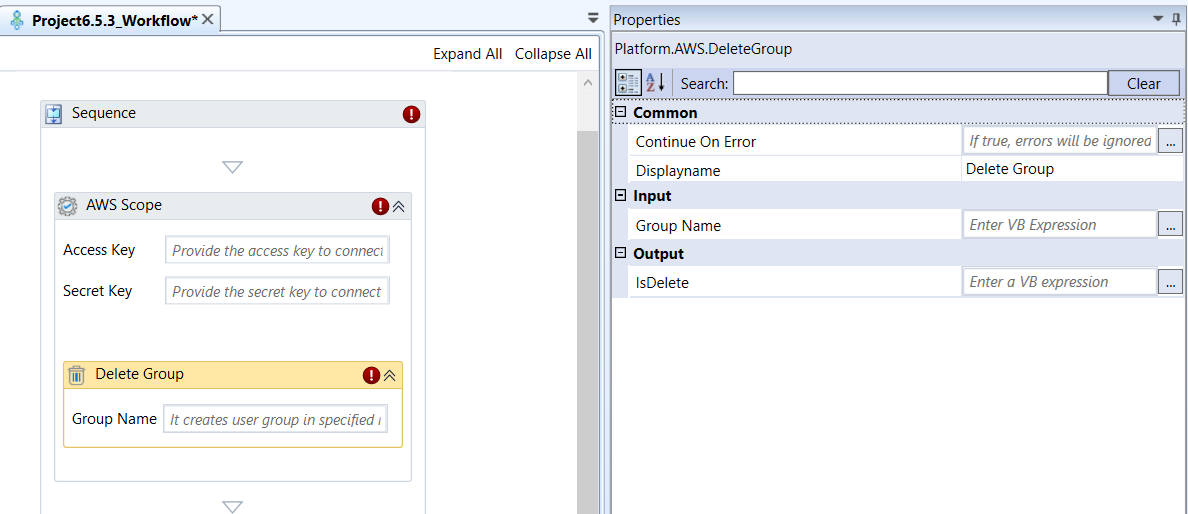
Task: Click the workflow tab icon
Action: point(17,20)
